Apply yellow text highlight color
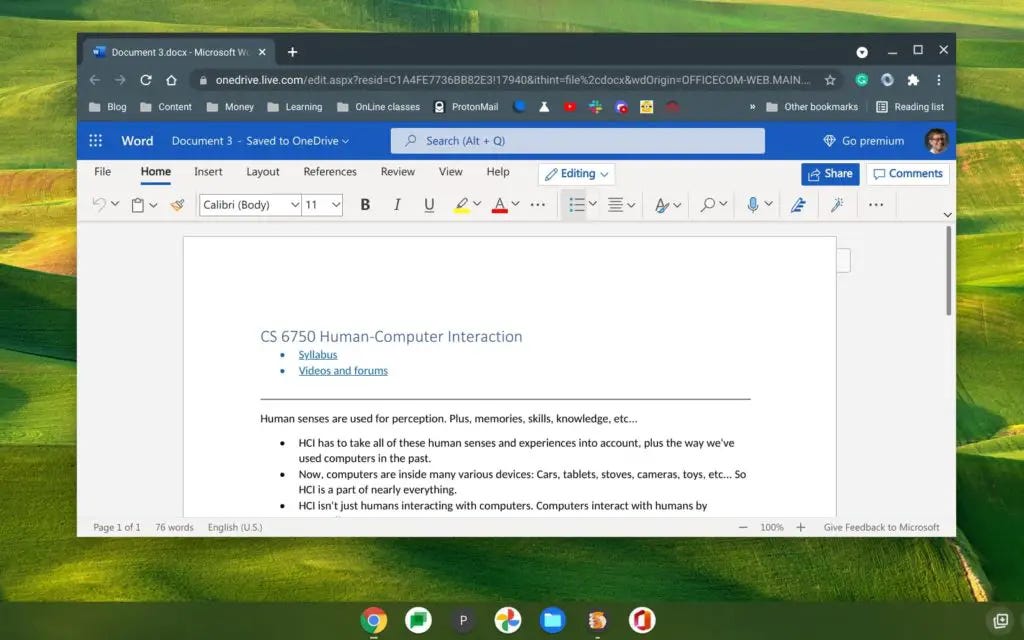Image resolution: width=1024 pixels, height=640 pixels. (x=462, y=205)
